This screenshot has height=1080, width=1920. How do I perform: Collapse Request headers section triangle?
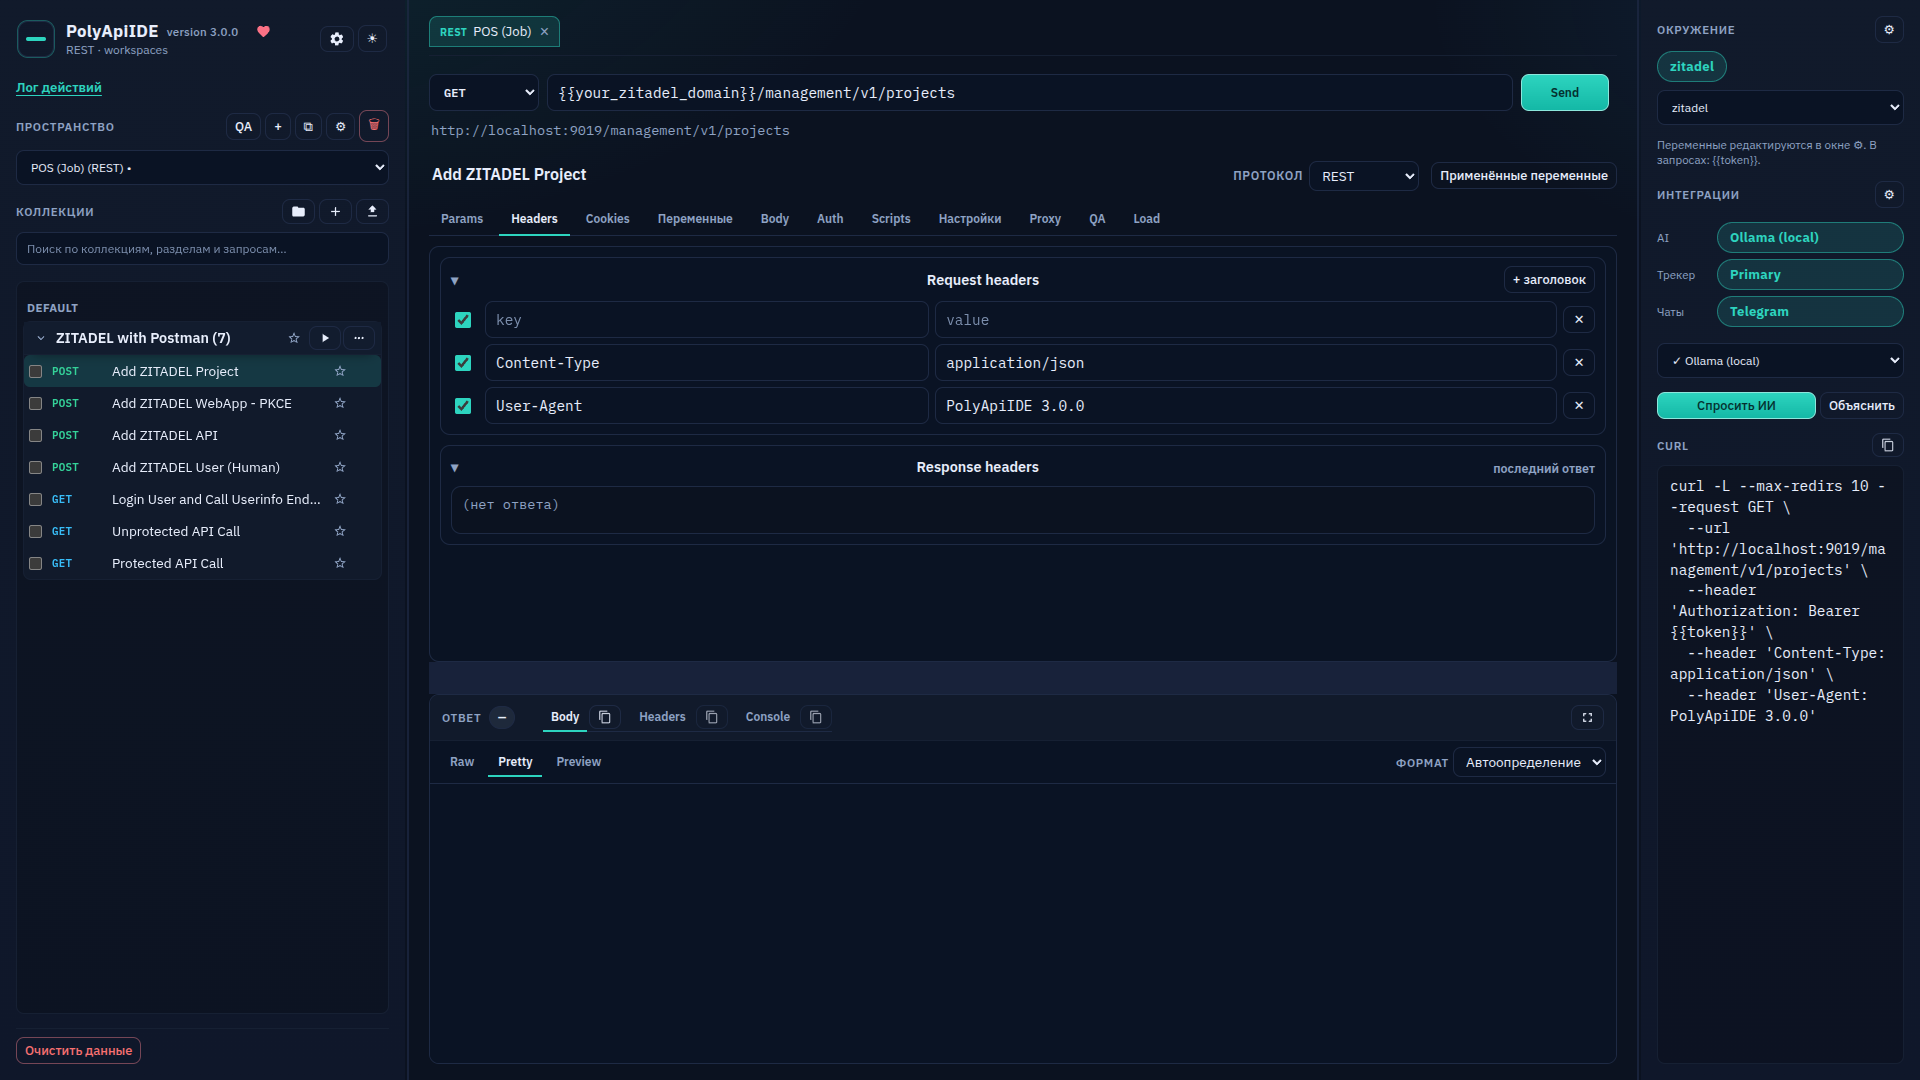click(x=455, y=281)
